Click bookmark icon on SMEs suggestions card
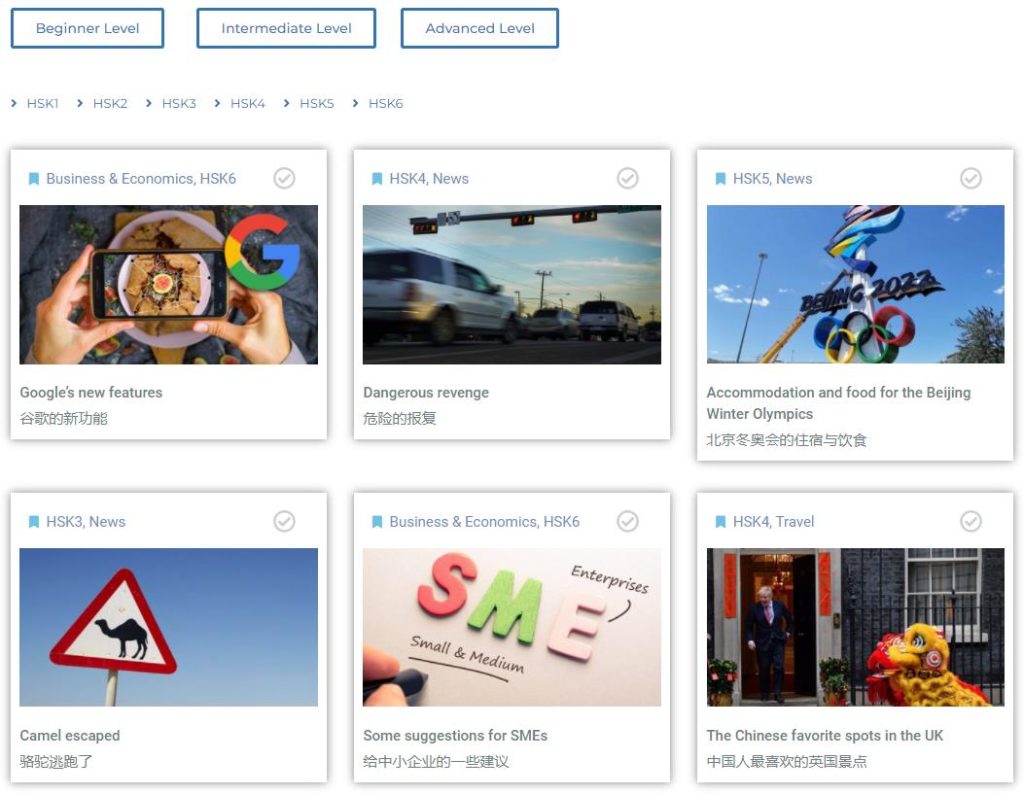 [377, 522]
